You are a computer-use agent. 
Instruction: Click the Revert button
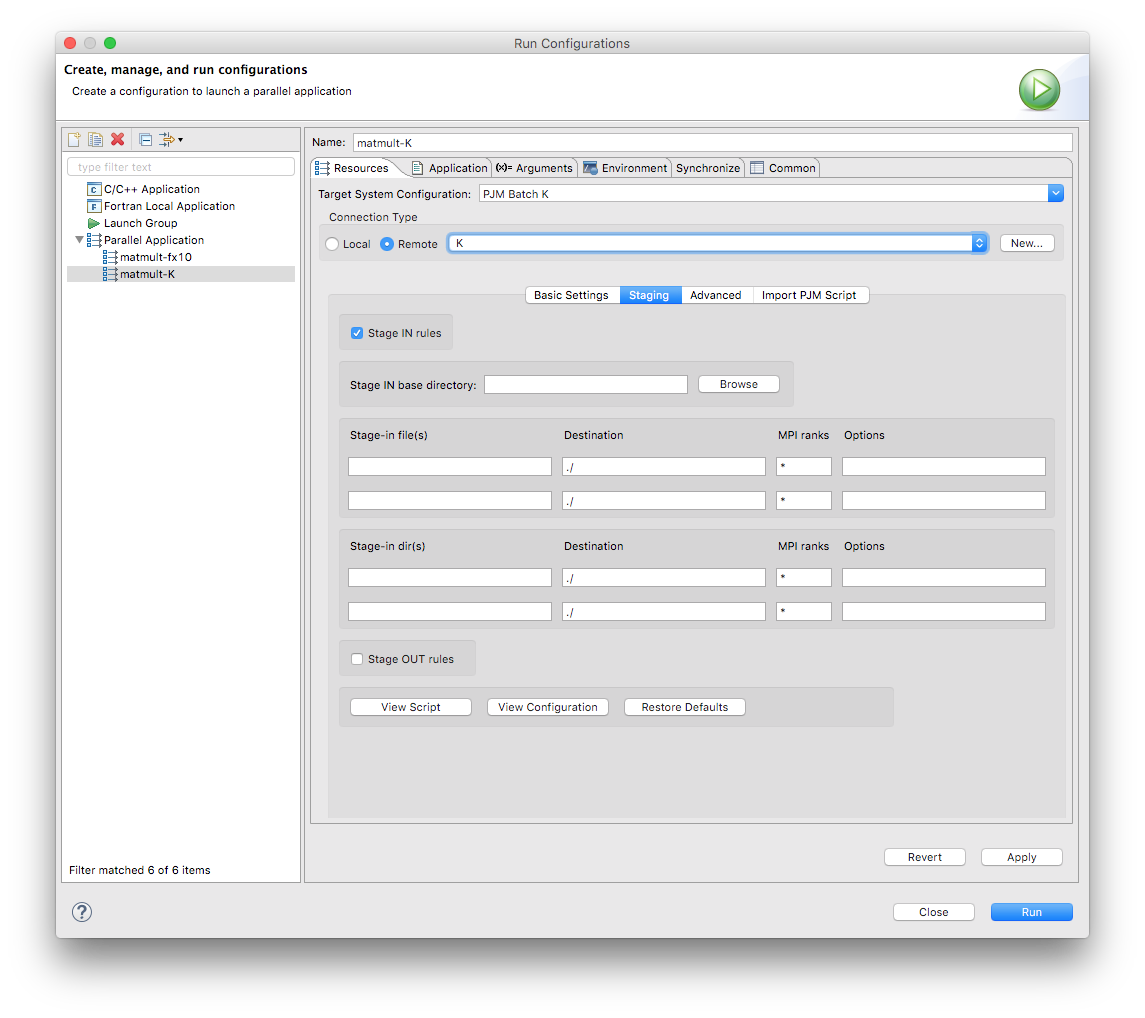[924, 857]
